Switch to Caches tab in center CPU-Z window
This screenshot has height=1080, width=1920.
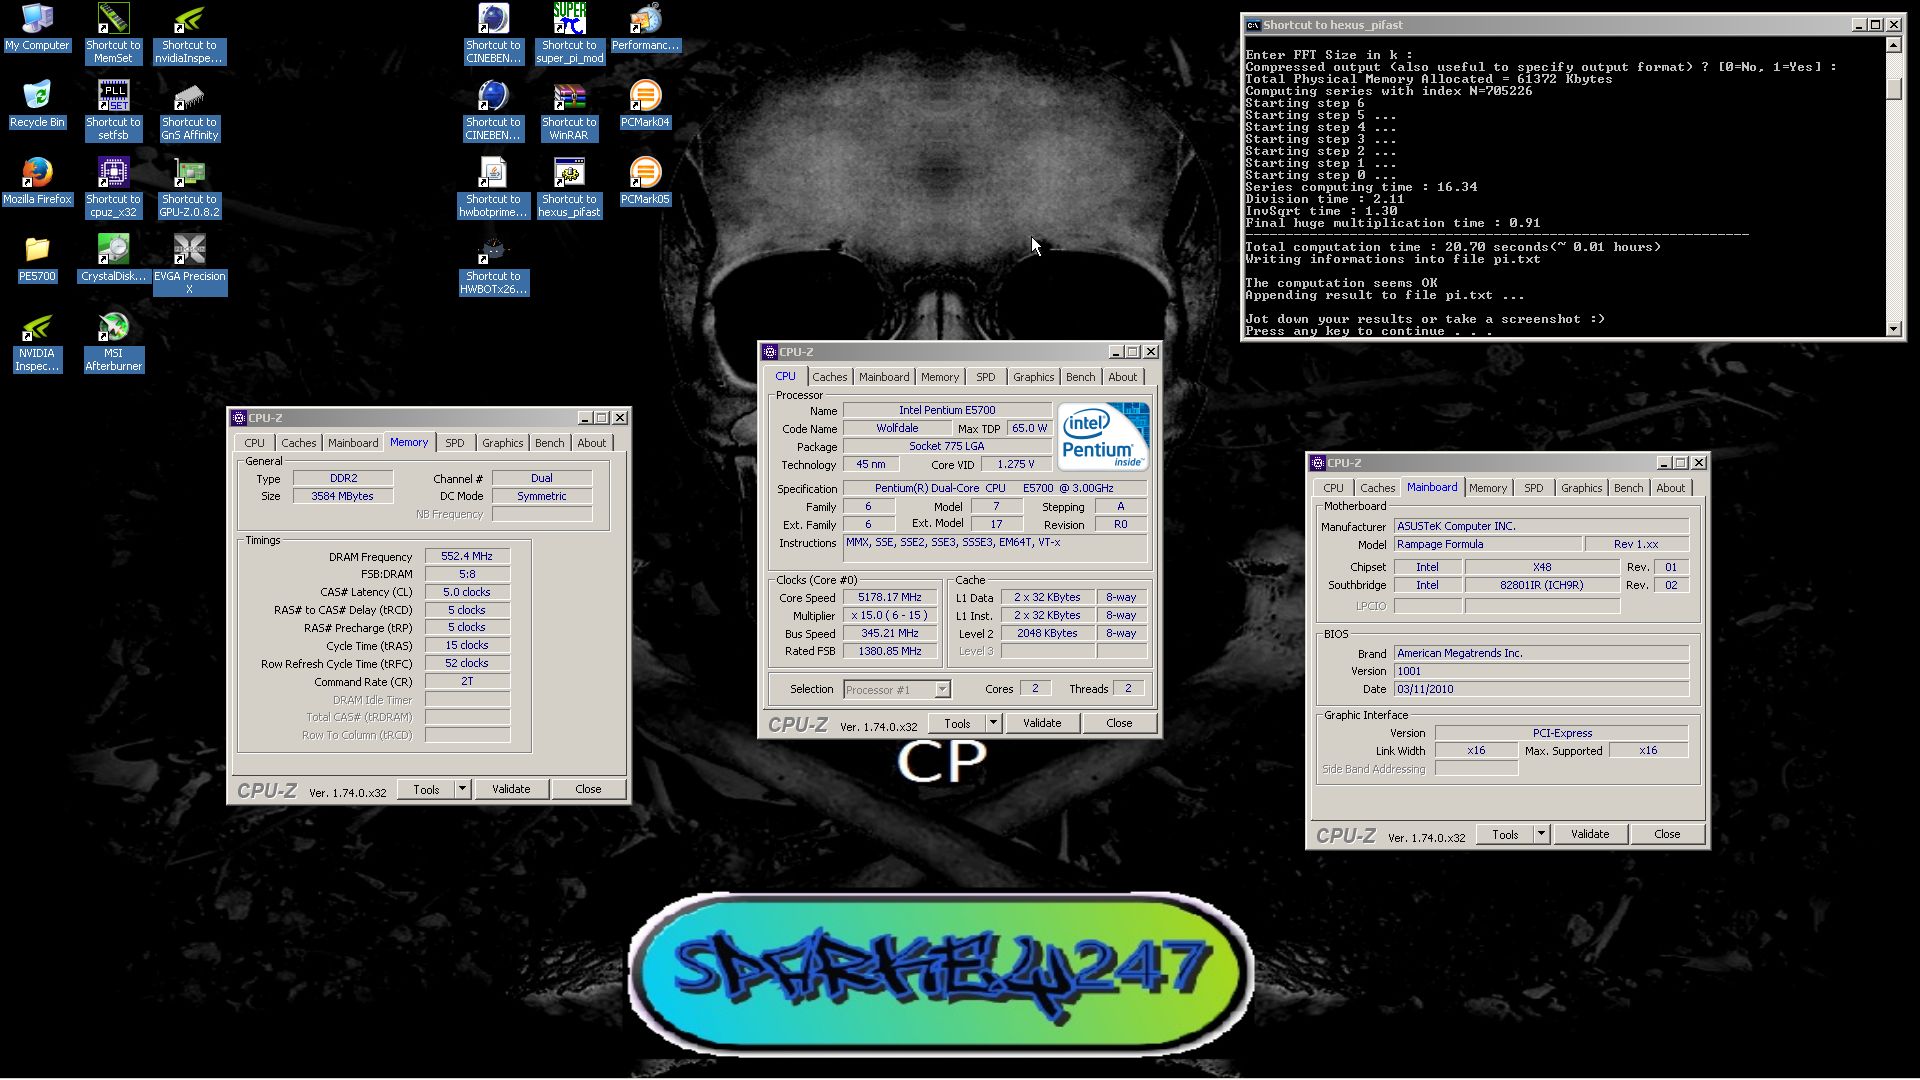point(829,377)
